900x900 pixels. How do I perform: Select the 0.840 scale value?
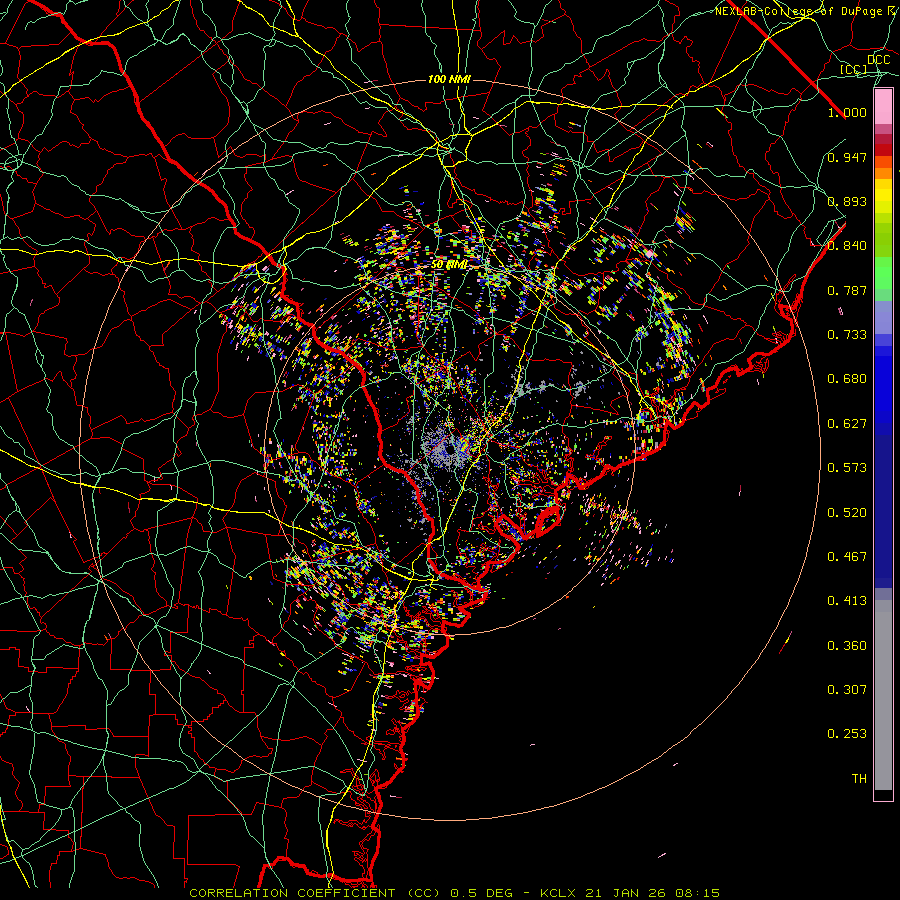pos(847,246)
